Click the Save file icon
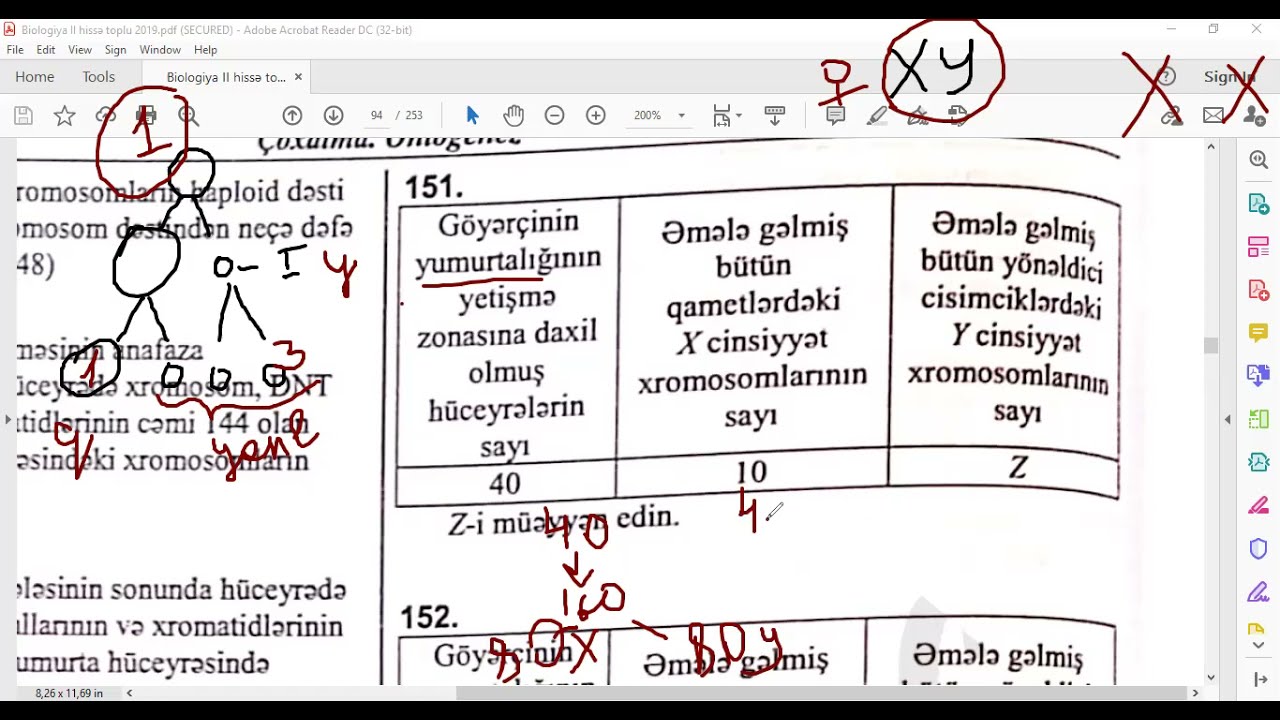Viewport: 1280px width, 720px height. [23, 116]
